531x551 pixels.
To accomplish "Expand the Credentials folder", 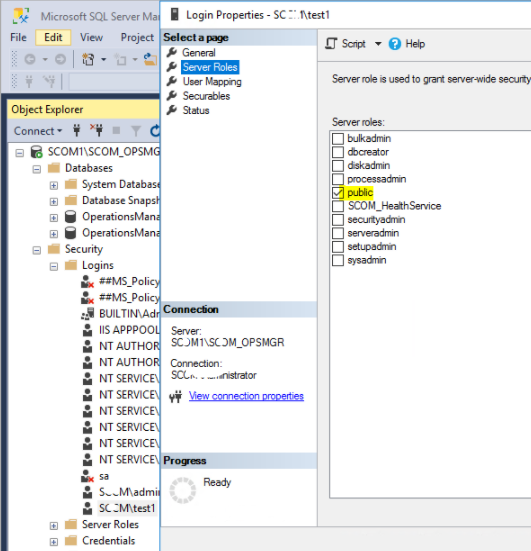I will pos(54,542).
